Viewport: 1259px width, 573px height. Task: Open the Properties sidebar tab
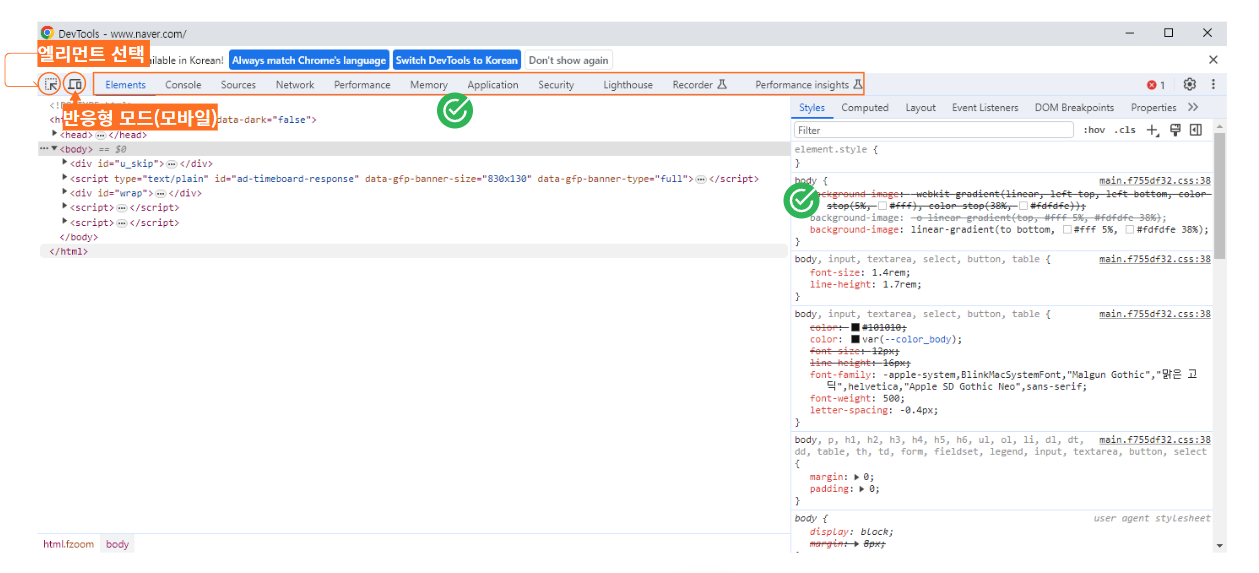tap(1153, 107)
